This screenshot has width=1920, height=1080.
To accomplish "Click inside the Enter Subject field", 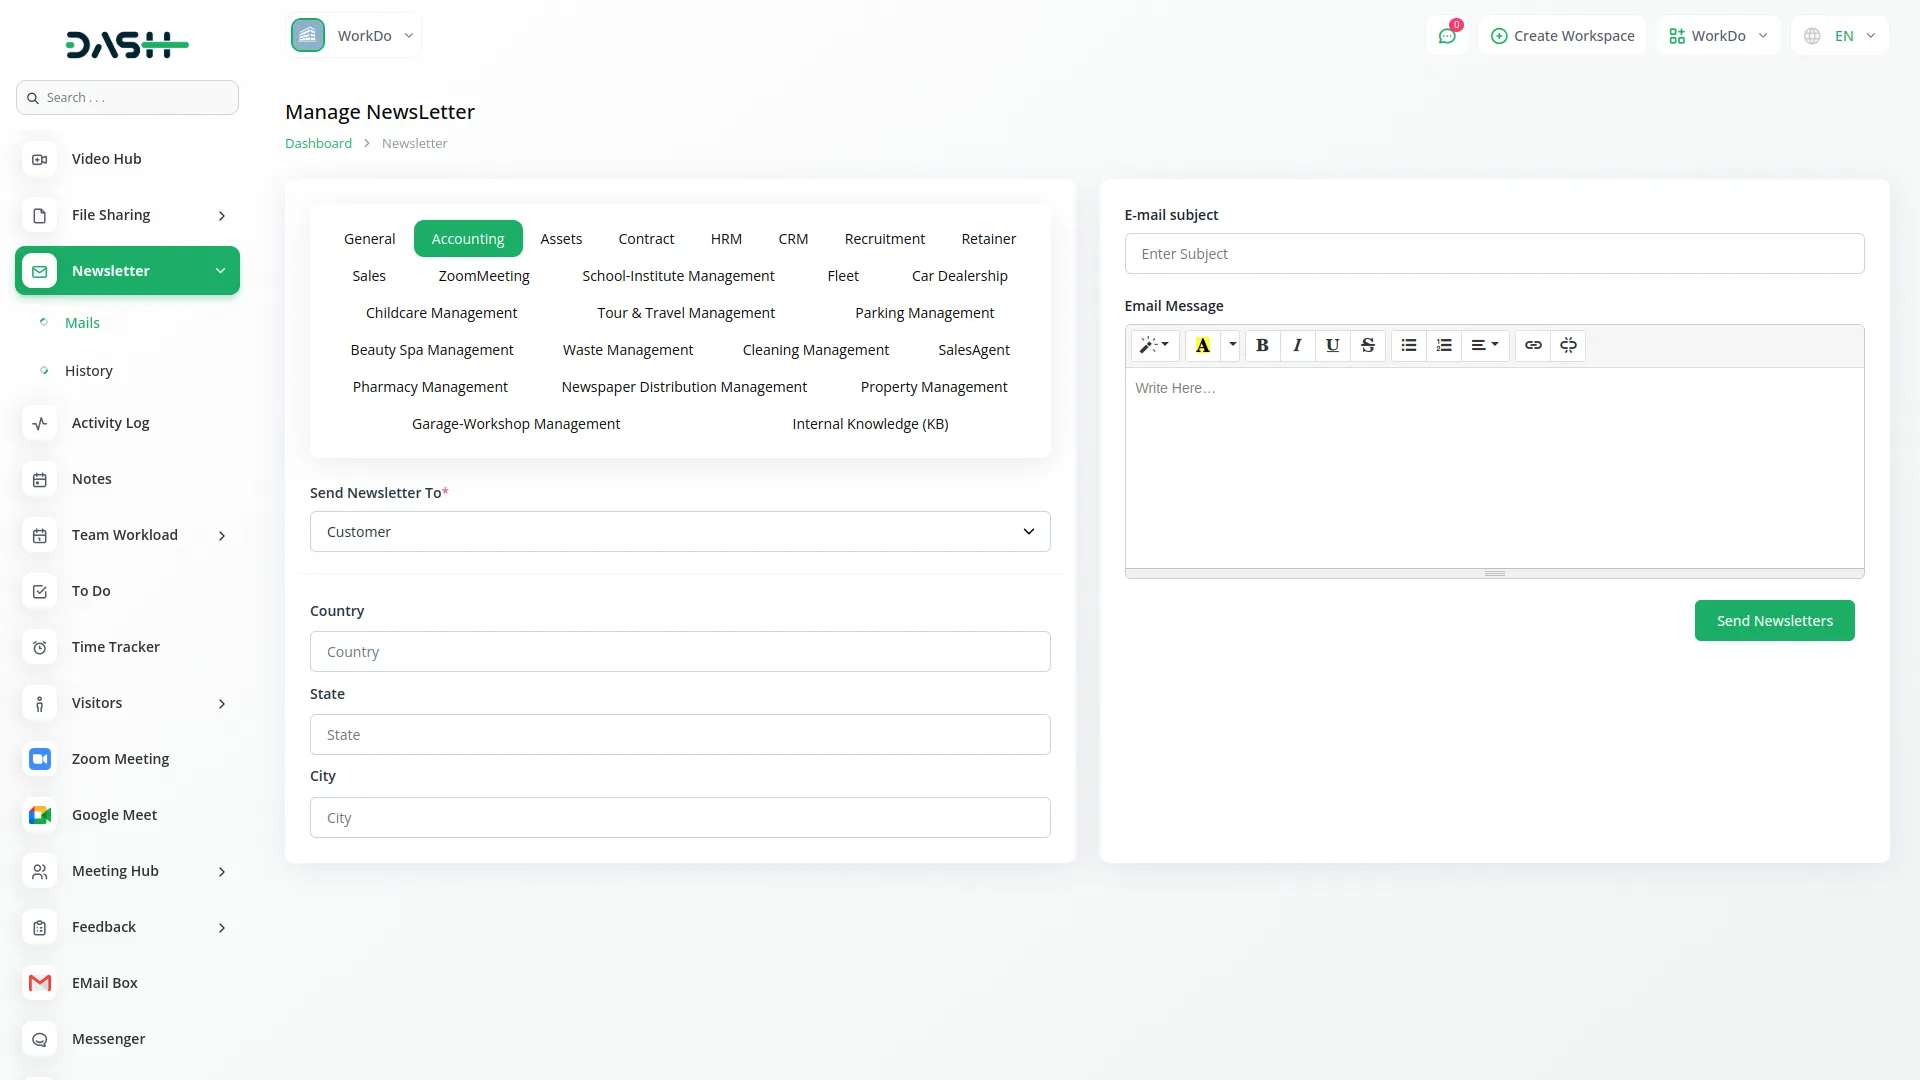I will 1493,253.
